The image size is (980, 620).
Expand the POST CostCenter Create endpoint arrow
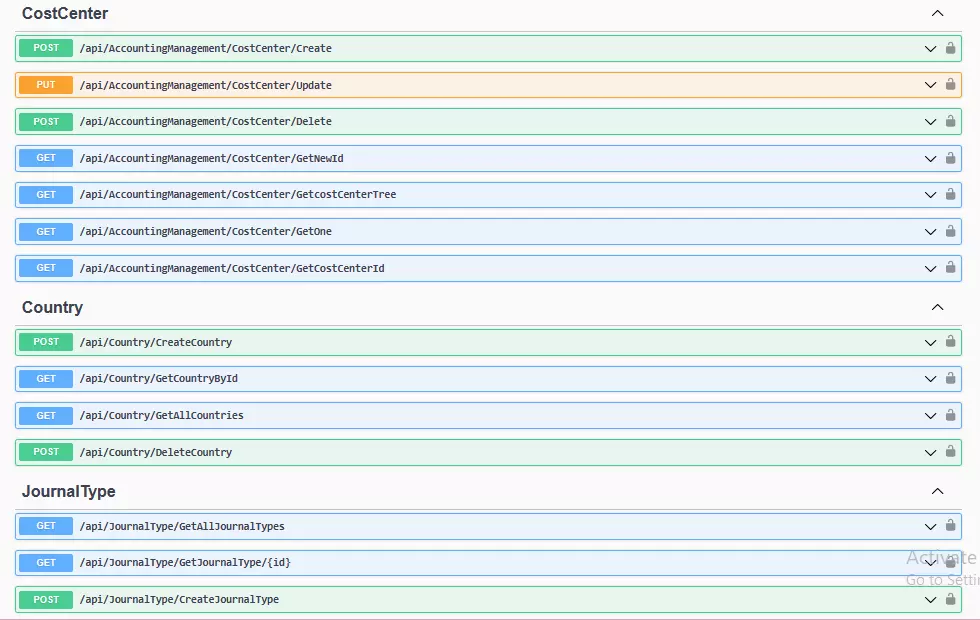(928, 48)
